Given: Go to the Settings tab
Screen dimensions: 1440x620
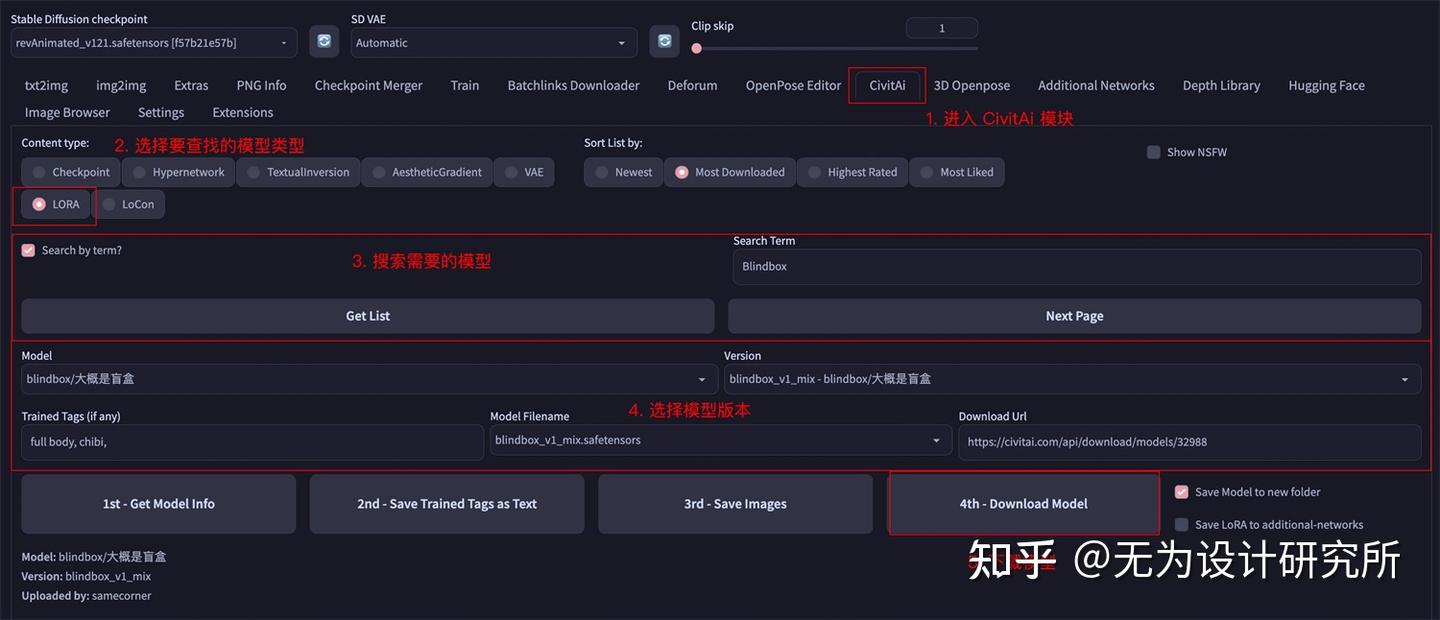Looking at the screenshot, I should pos(161,112).
